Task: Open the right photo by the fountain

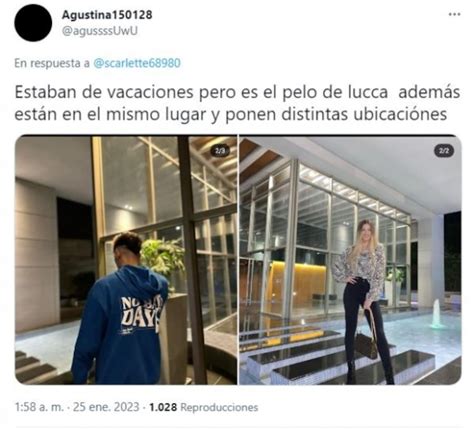Action: tap(350, 260)
